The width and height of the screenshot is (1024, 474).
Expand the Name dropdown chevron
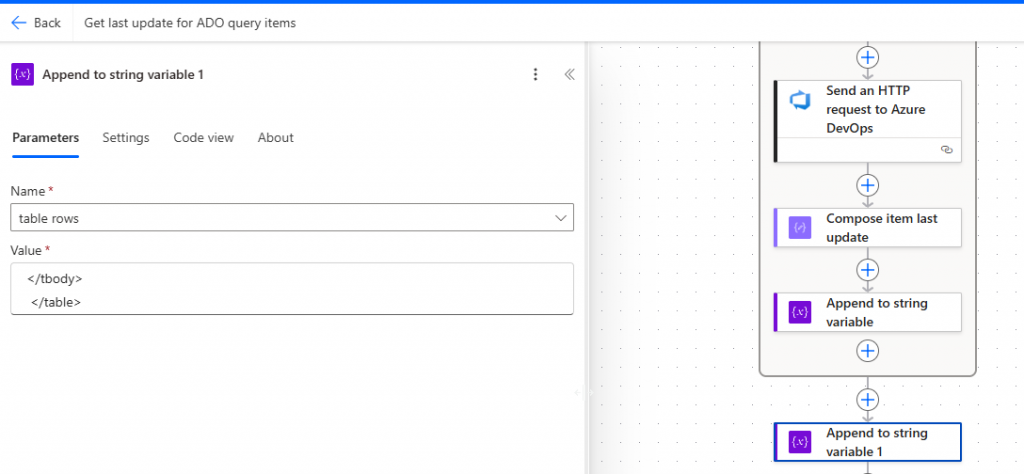560,218
